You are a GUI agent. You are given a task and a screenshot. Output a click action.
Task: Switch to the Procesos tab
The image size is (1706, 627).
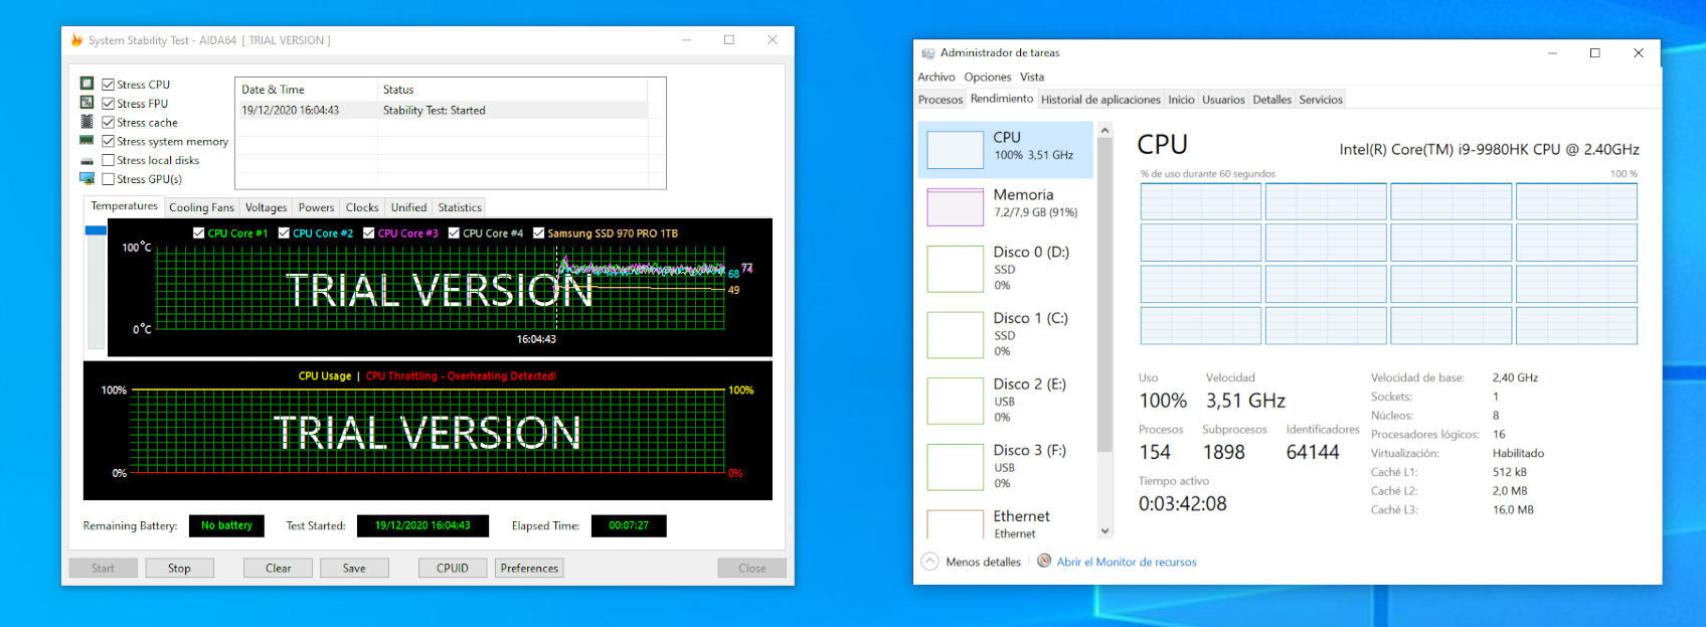click(940, 99)
